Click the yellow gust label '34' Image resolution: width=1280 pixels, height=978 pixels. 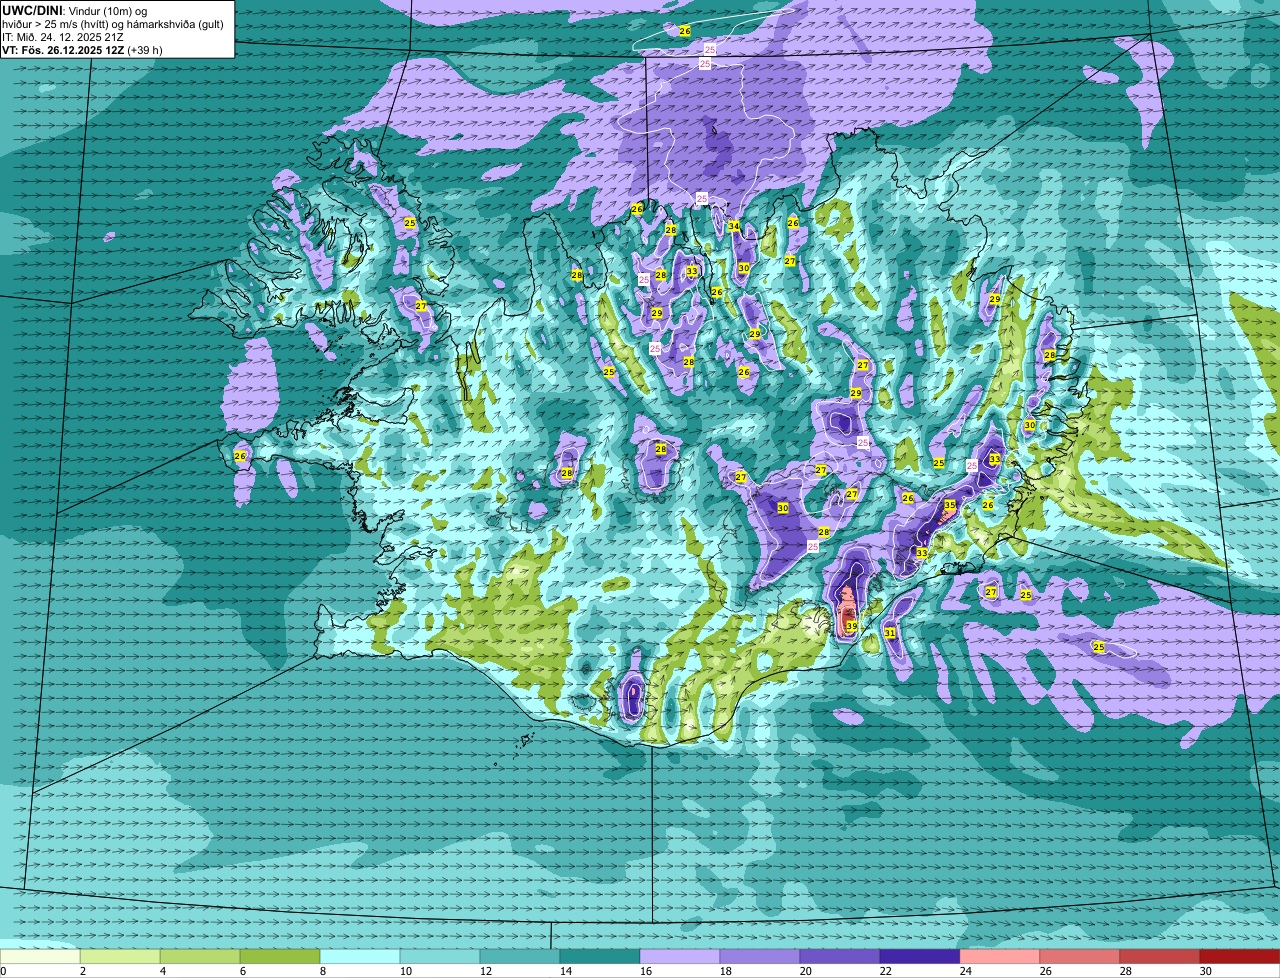734,226
